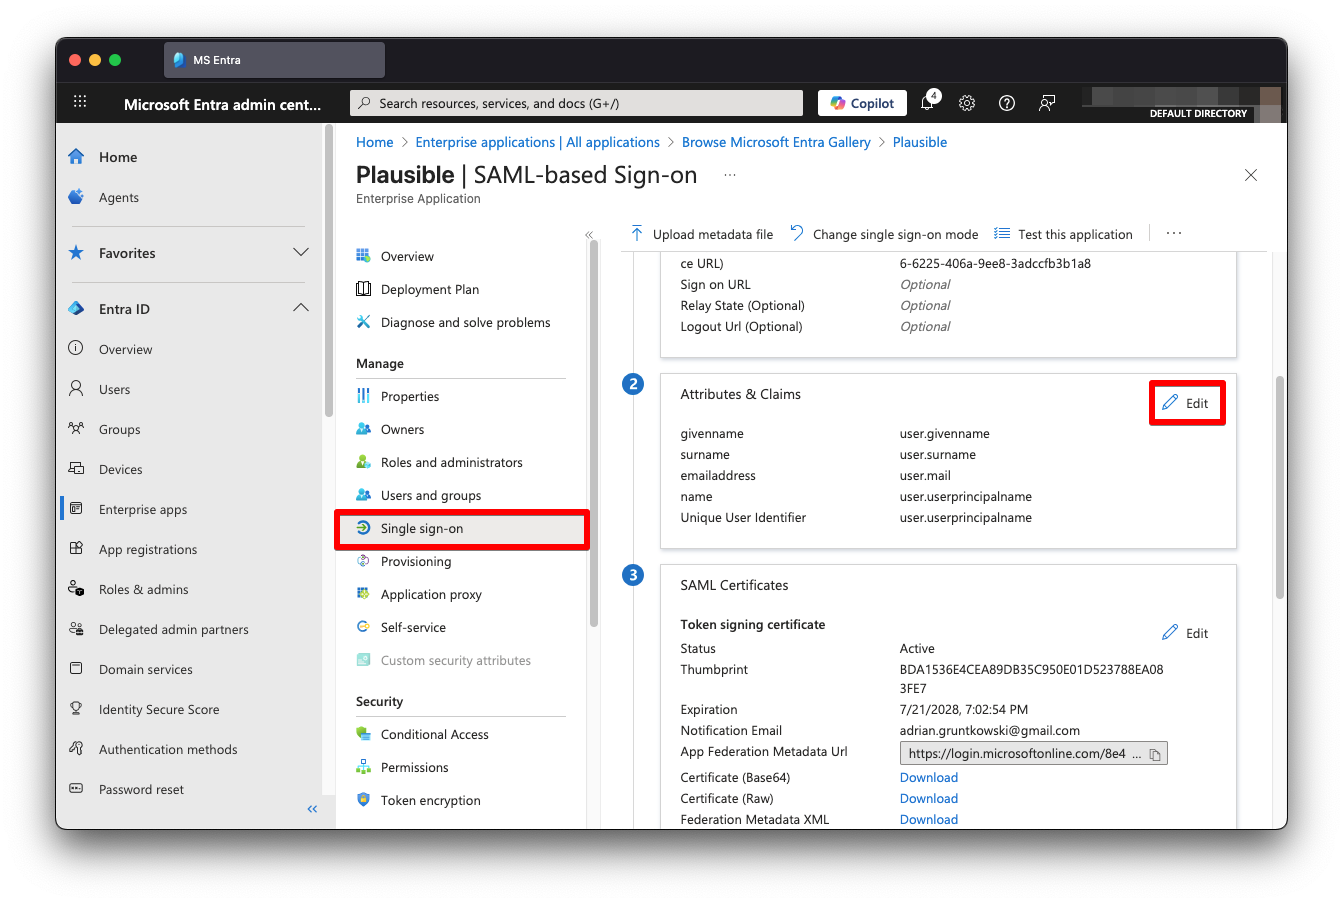This screenshot has height=903, width=1343.
Task: Open the Single sign-on menu item
Action: coord(422,528)
